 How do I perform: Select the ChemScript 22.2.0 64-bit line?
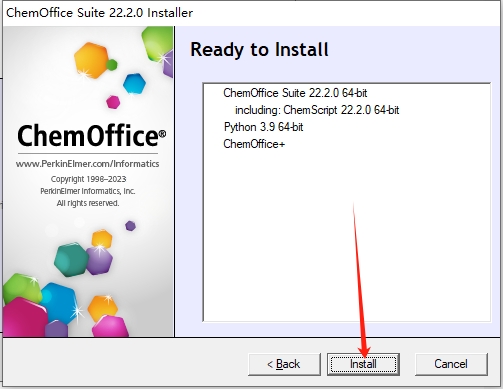click(317, 110)
